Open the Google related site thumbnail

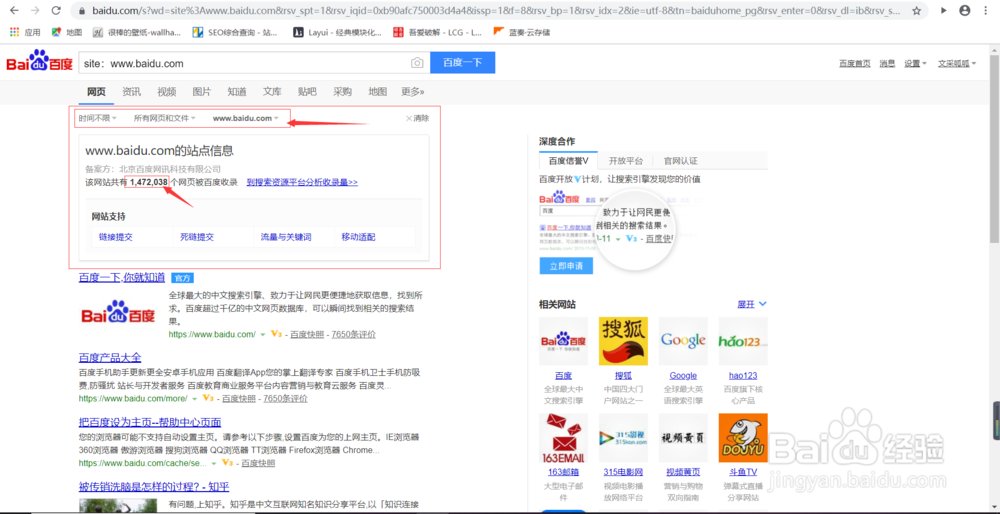(x=683, y=341)
